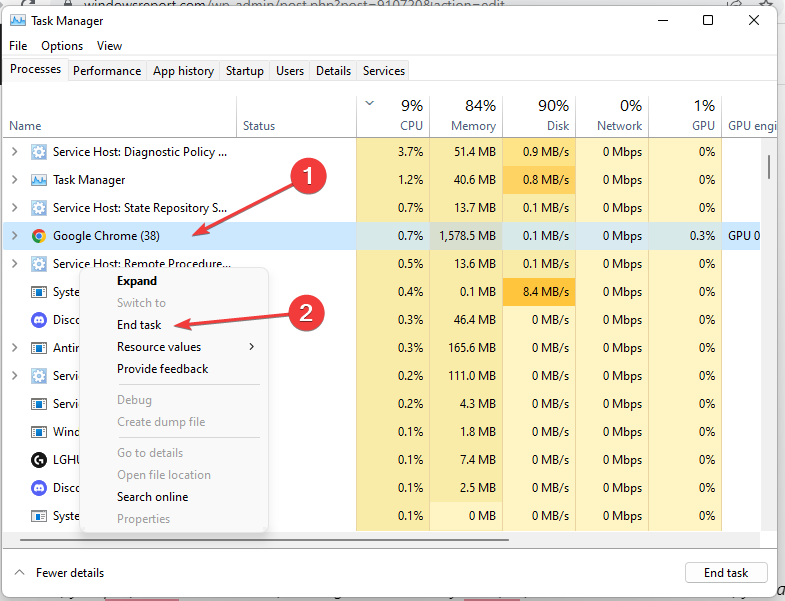Choose End task from context menu

pyautogui.click(x=139, y=325)
